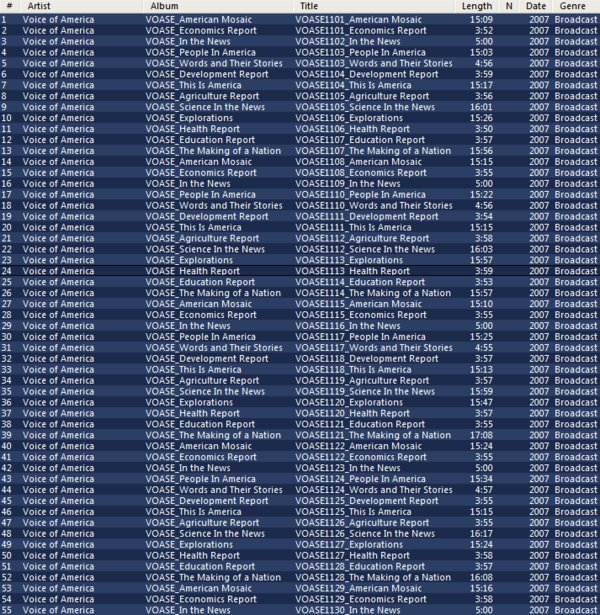Click Voice of America artist in row 20

[58, 227]
